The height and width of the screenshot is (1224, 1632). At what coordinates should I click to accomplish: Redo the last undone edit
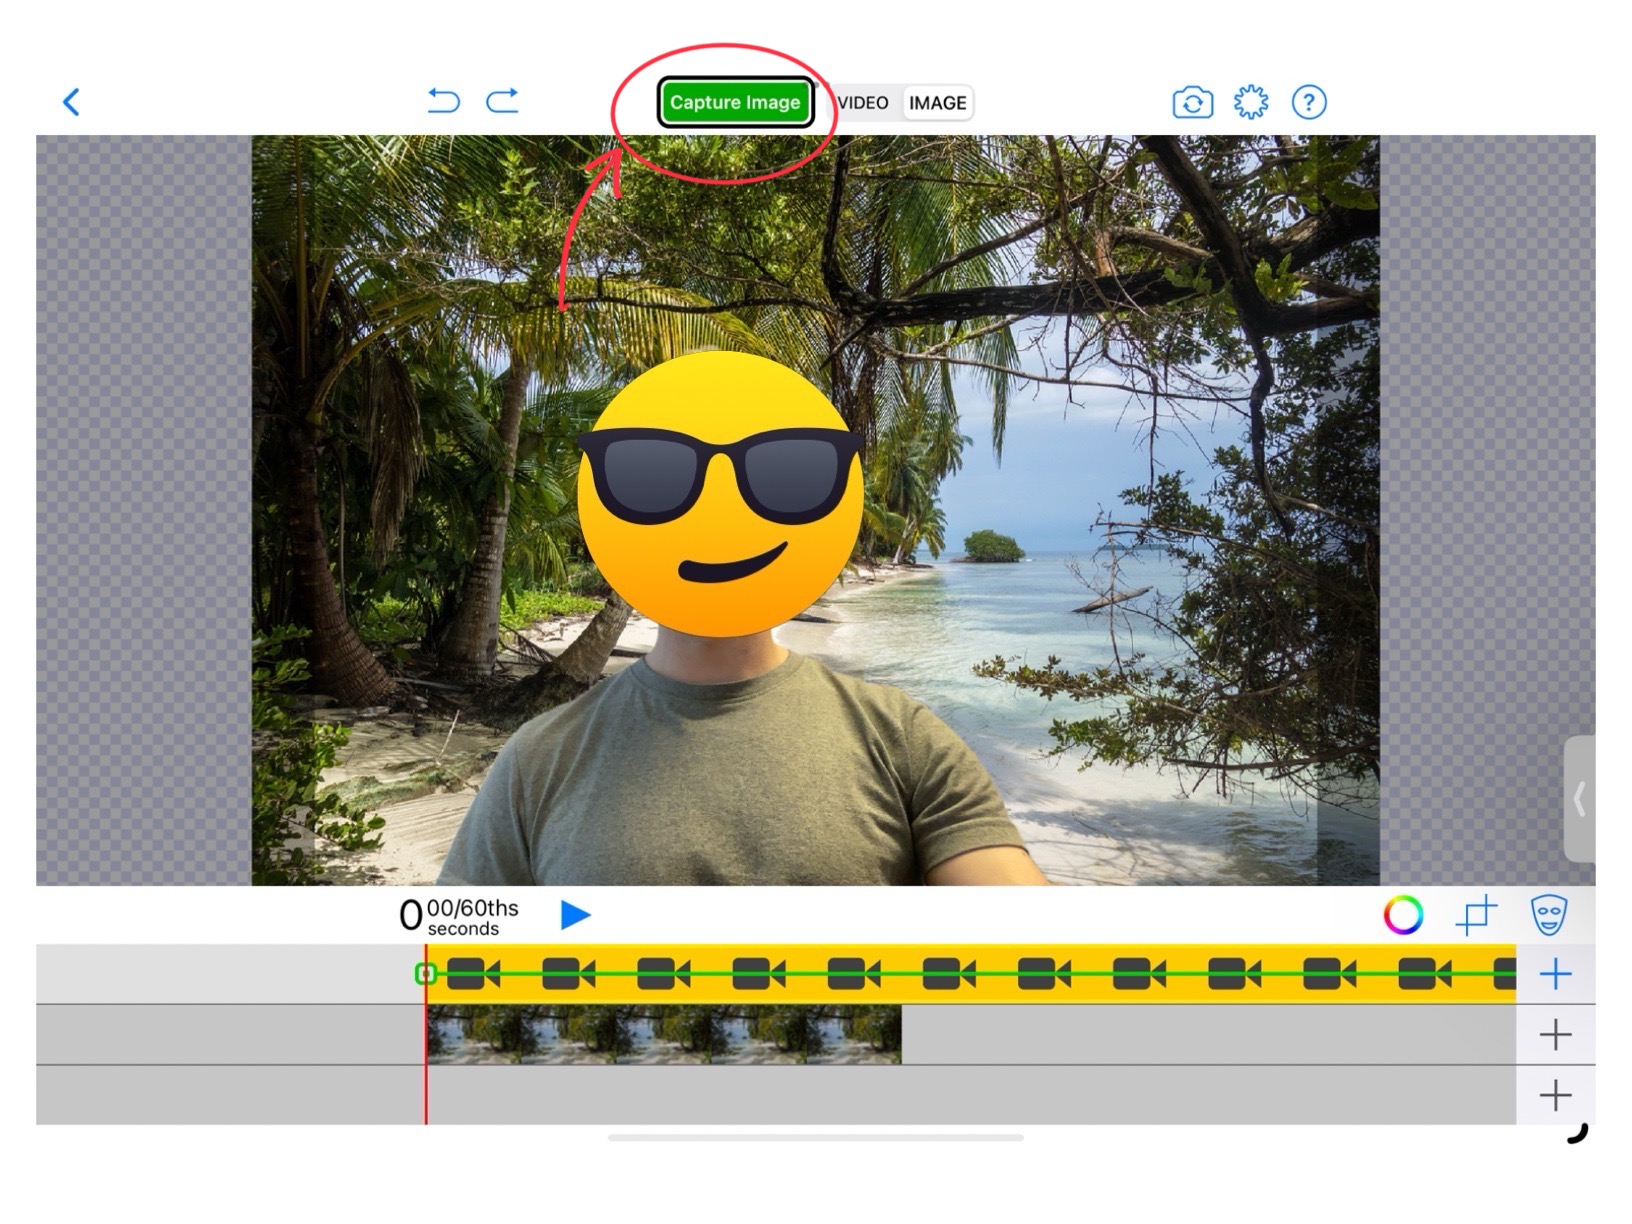point(502,101)
